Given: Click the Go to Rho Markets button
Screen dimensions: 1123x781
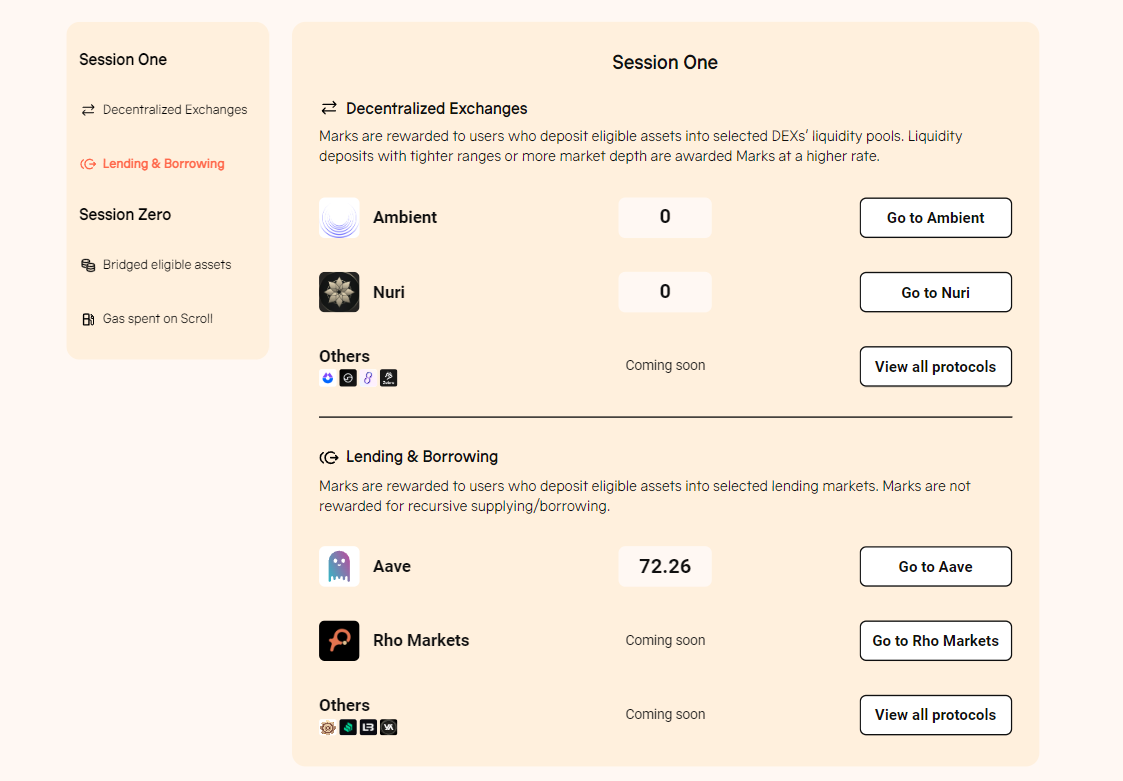Looking at the screenshot, I should 935,641.
